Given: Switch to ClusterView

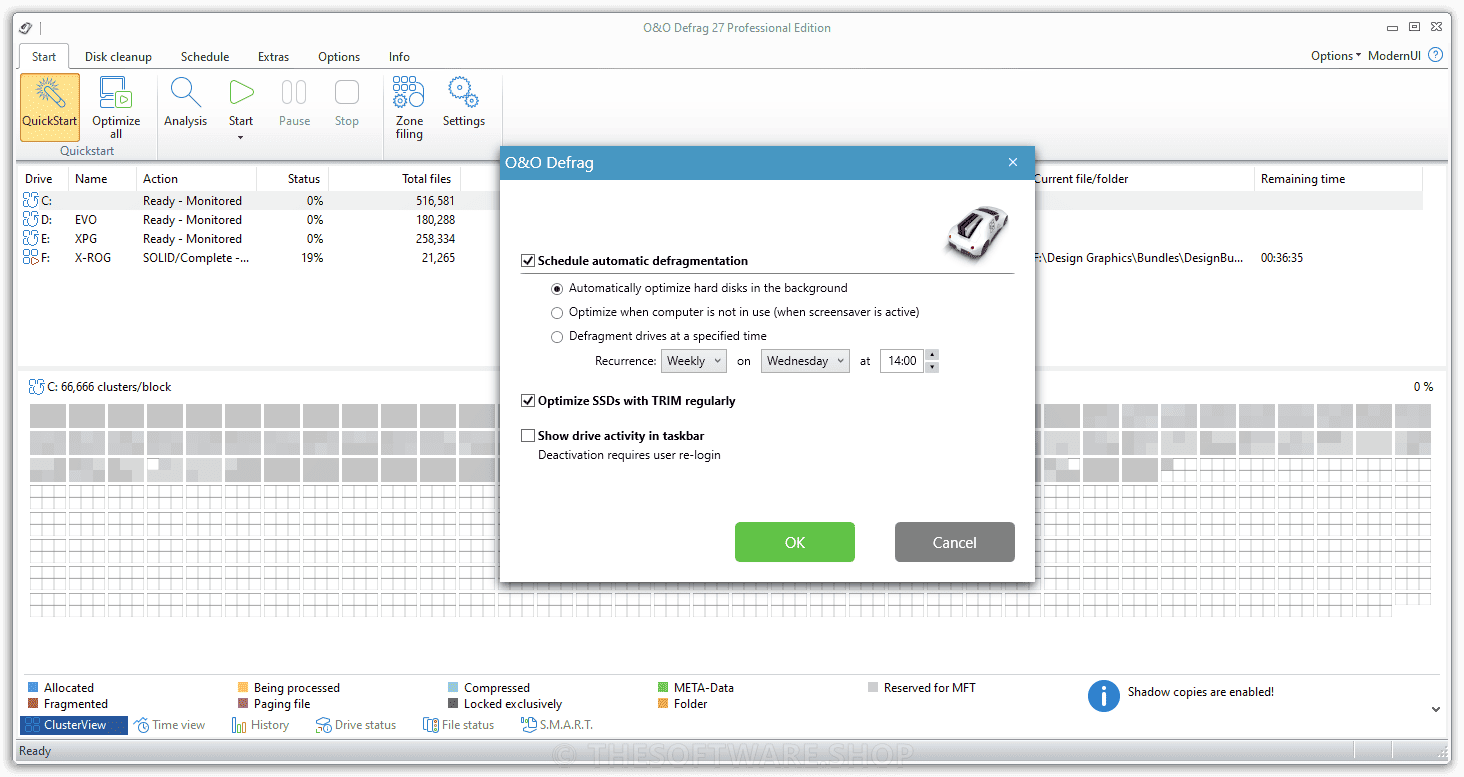Looking at the screenshot, I should pyautogui.click(x=74, y=725).
